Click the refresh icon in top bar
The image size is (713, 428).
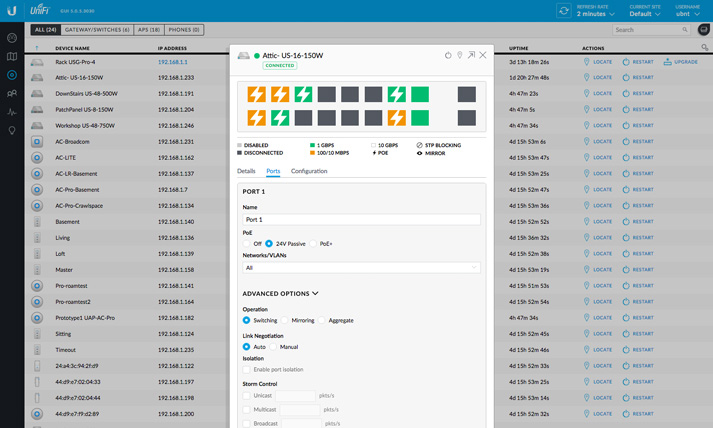(564, 10)
